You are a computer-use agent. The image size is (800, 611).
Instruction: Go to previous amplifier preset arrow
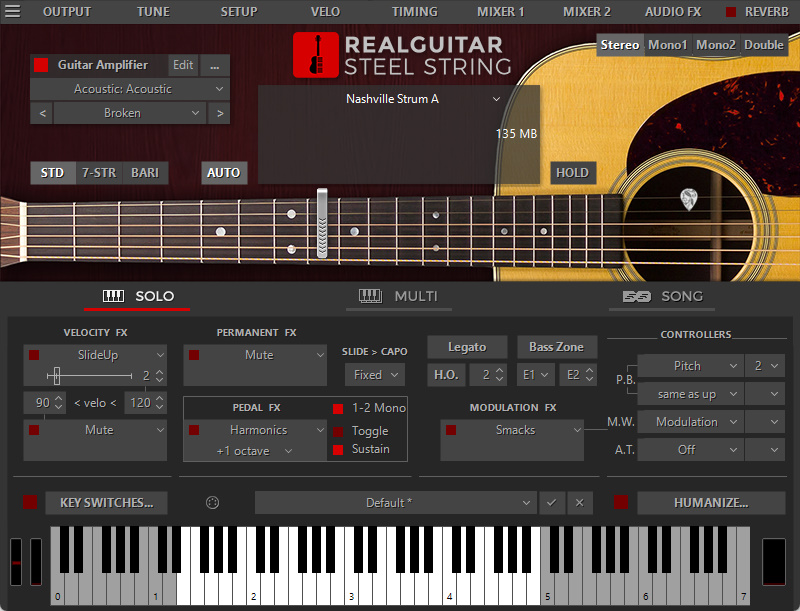coord(42,113)
